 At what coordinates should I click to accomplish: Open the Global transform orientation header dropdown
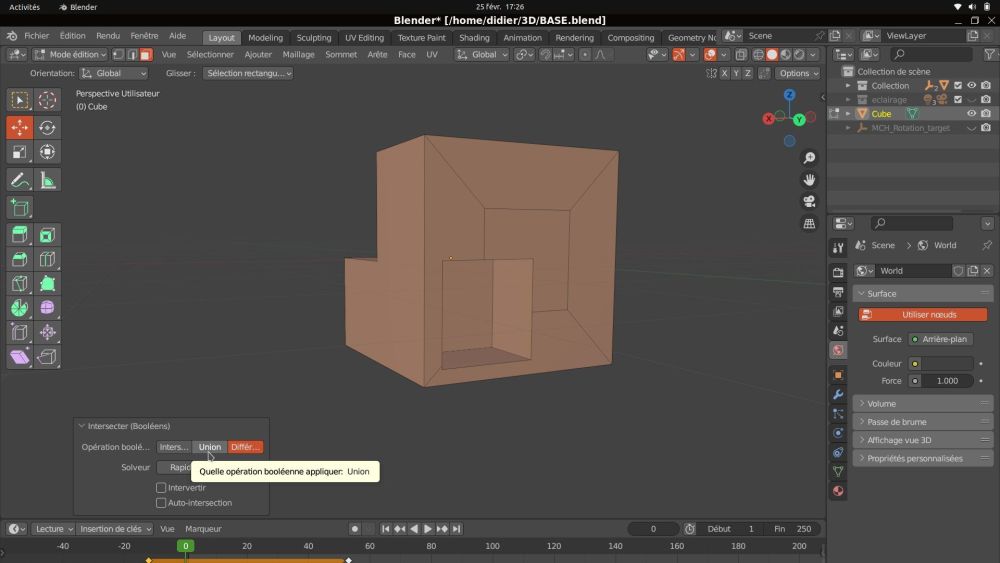coord(482,55)
